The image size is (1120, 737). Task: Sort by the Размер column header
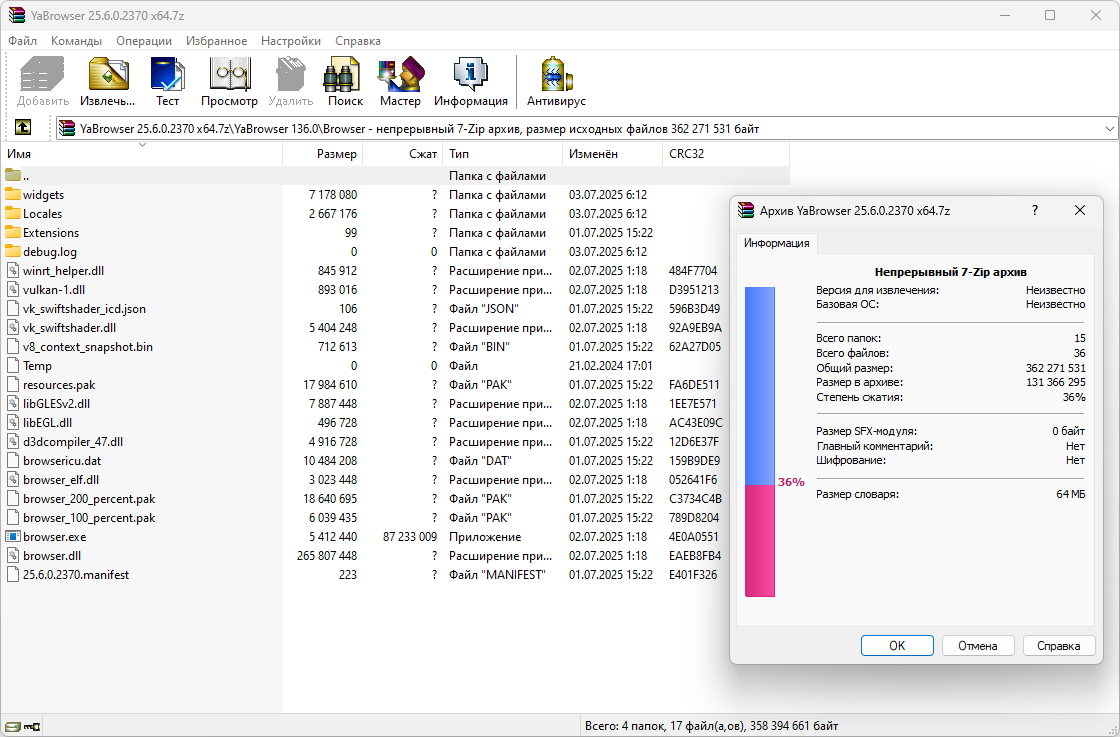[323, 154]
